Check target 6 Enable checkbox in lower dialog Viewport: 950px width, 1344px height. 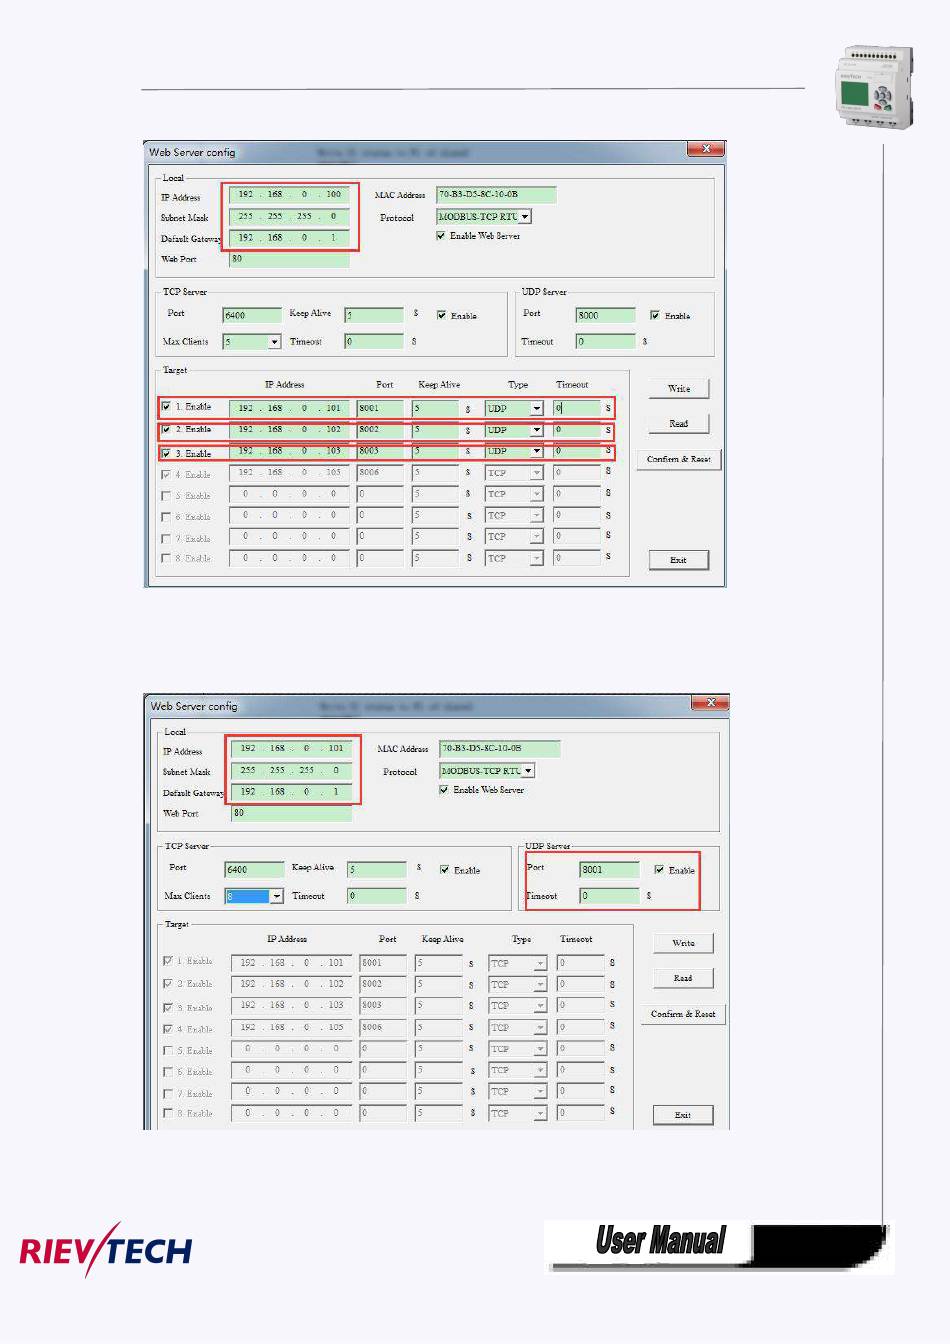point(168,1072)
